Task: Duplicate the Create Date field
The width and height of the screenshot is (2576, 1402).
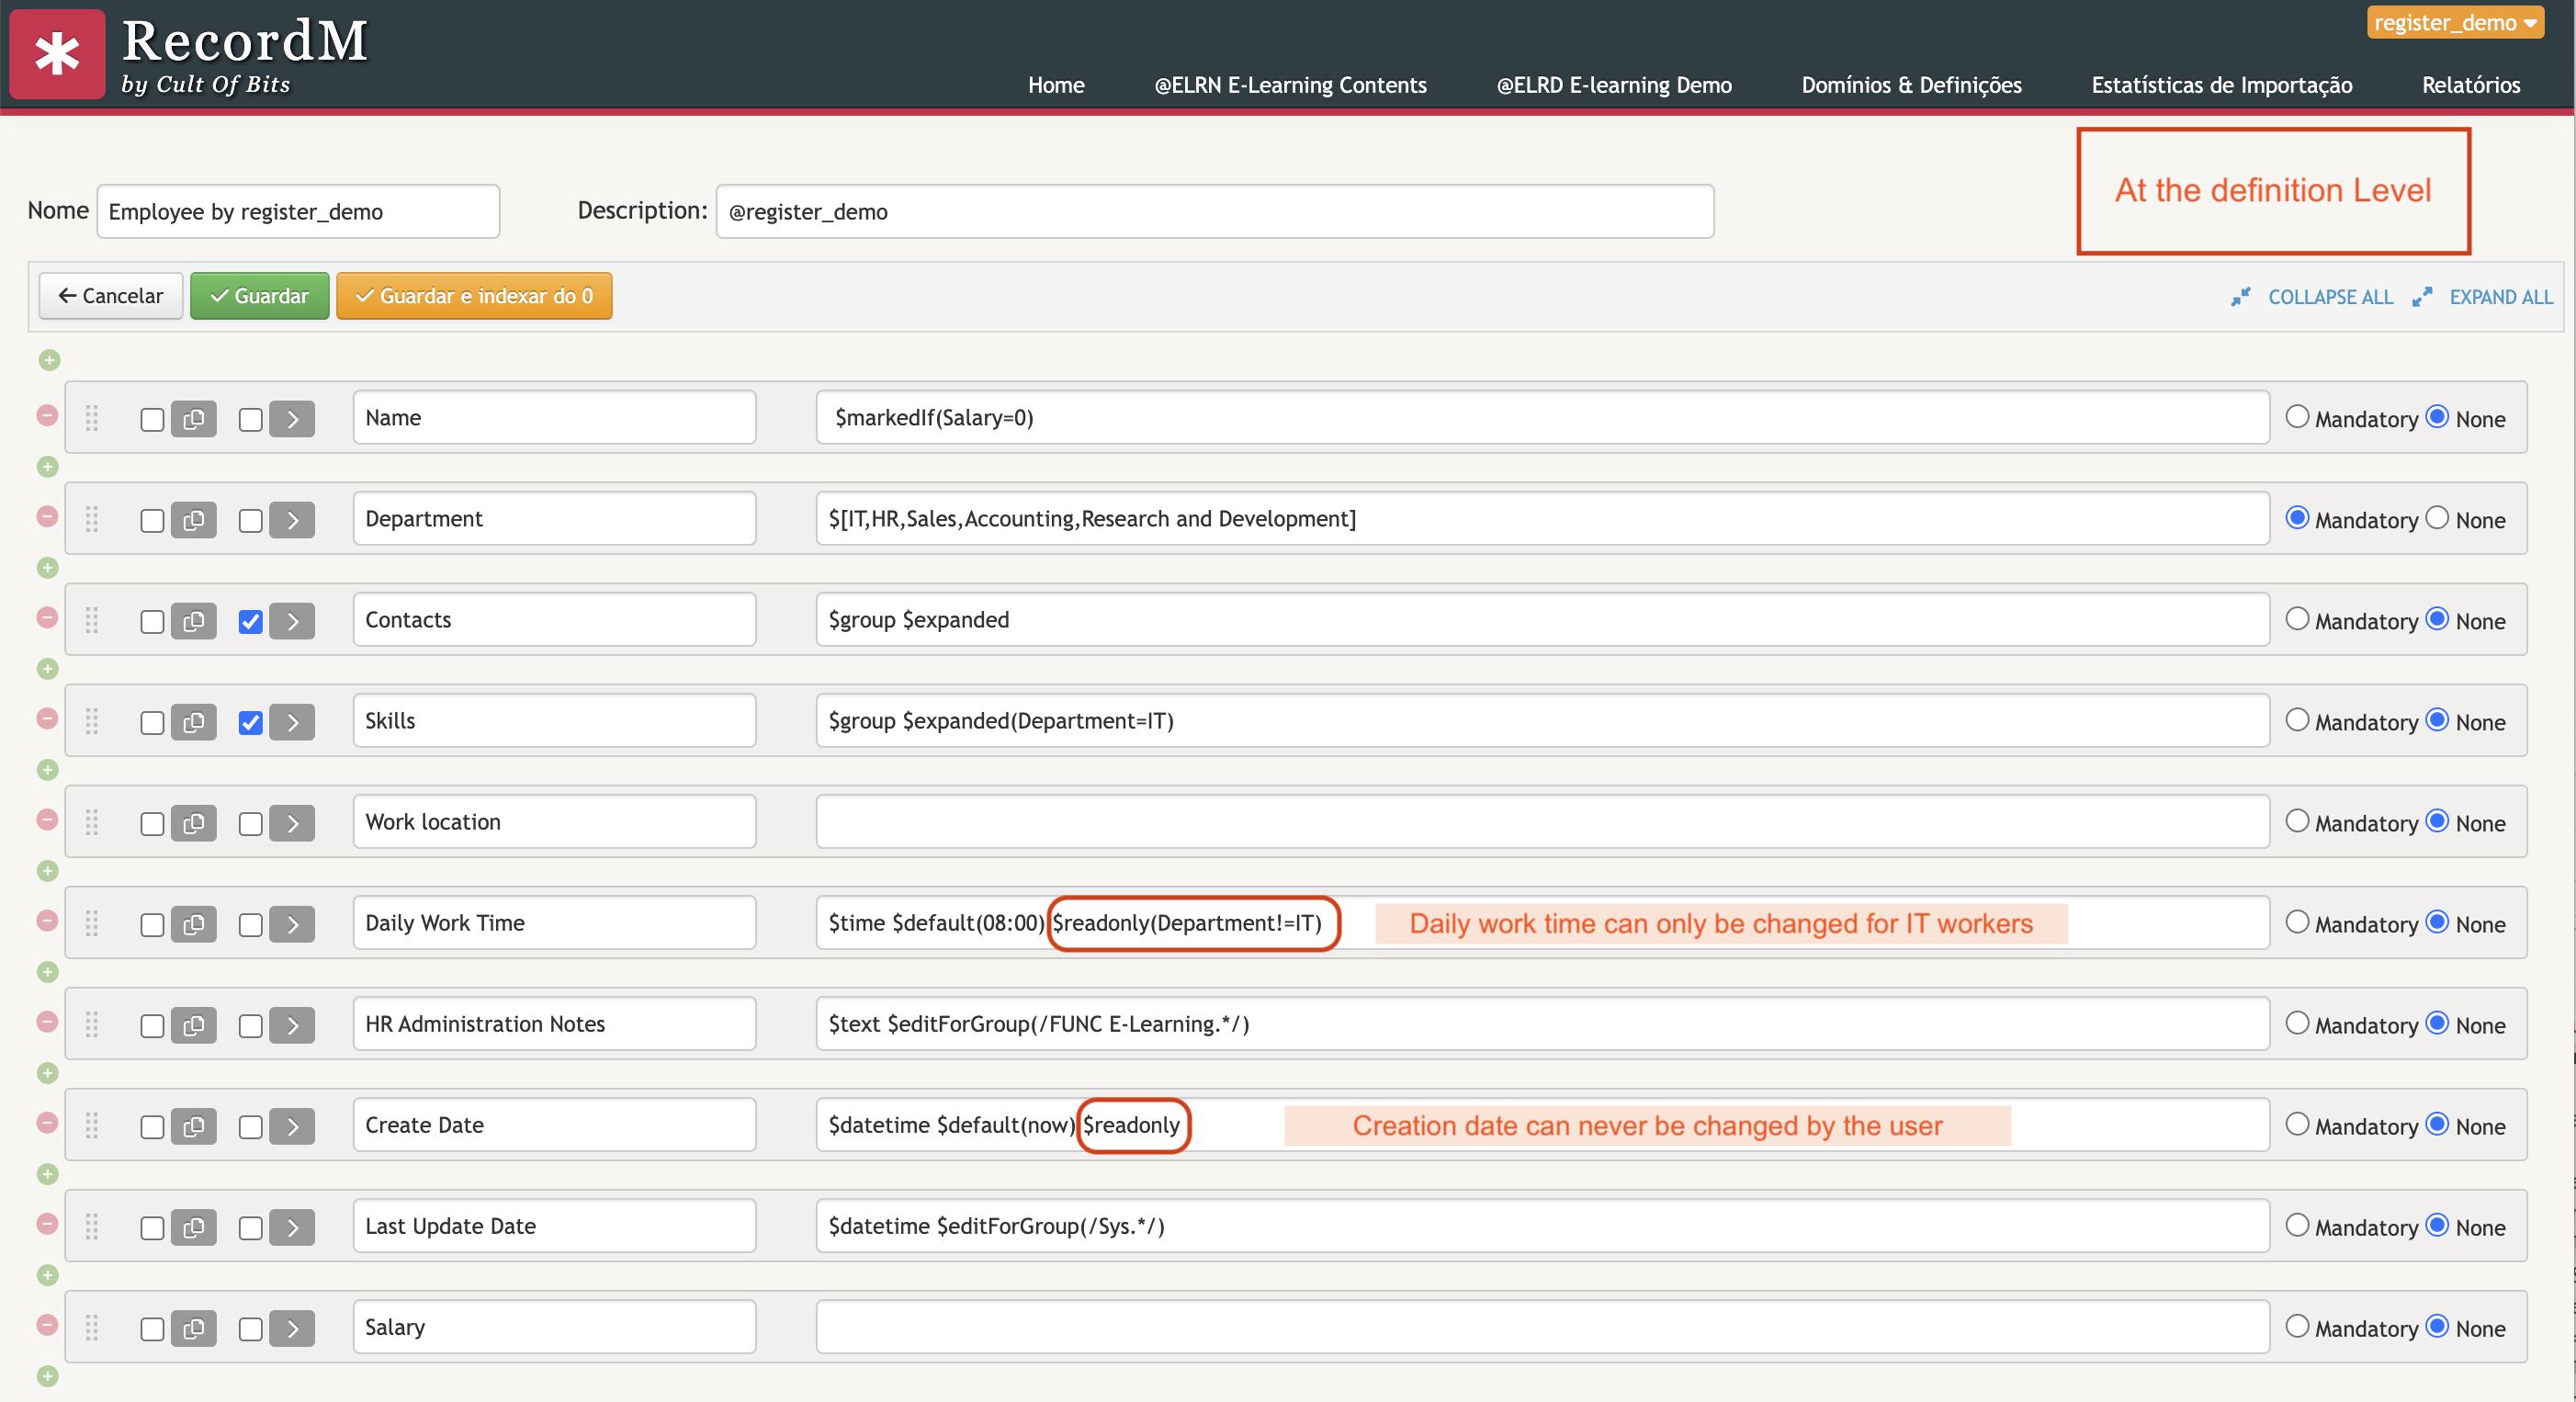Action: pos(194,1126)
